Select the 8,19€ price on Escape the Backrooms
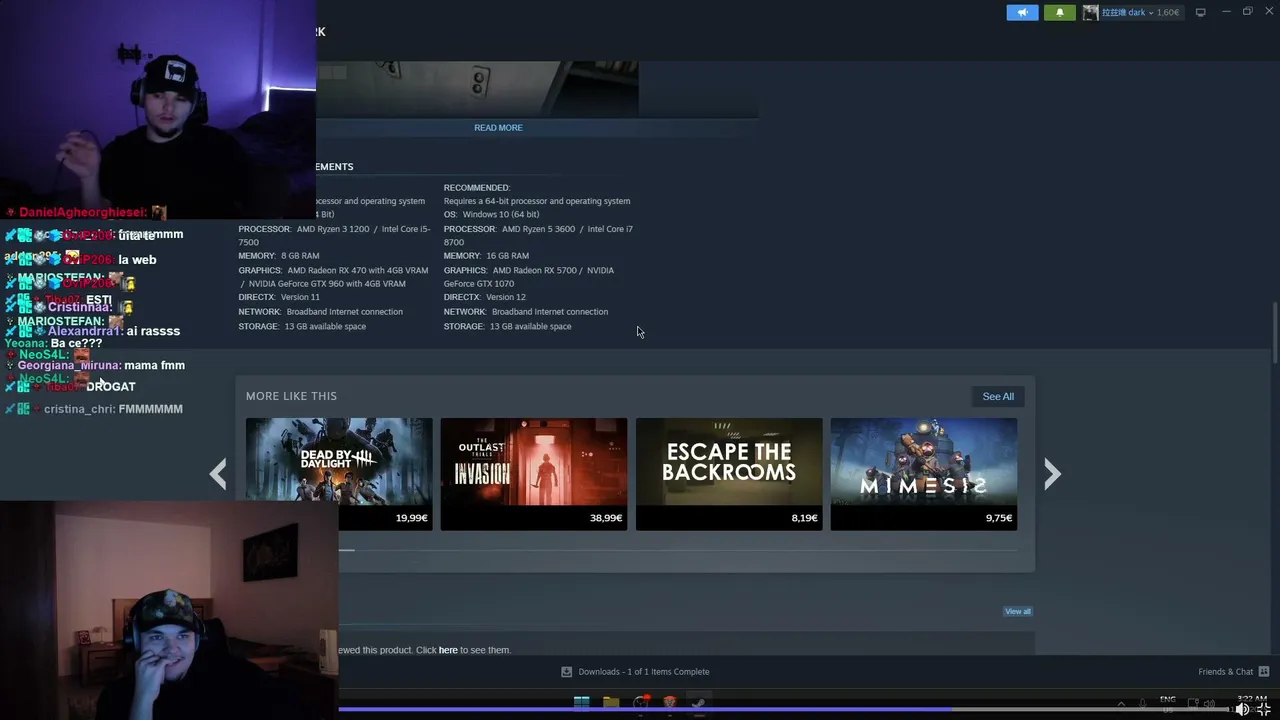Screen dimensions: 1280x720 [804, 518]
